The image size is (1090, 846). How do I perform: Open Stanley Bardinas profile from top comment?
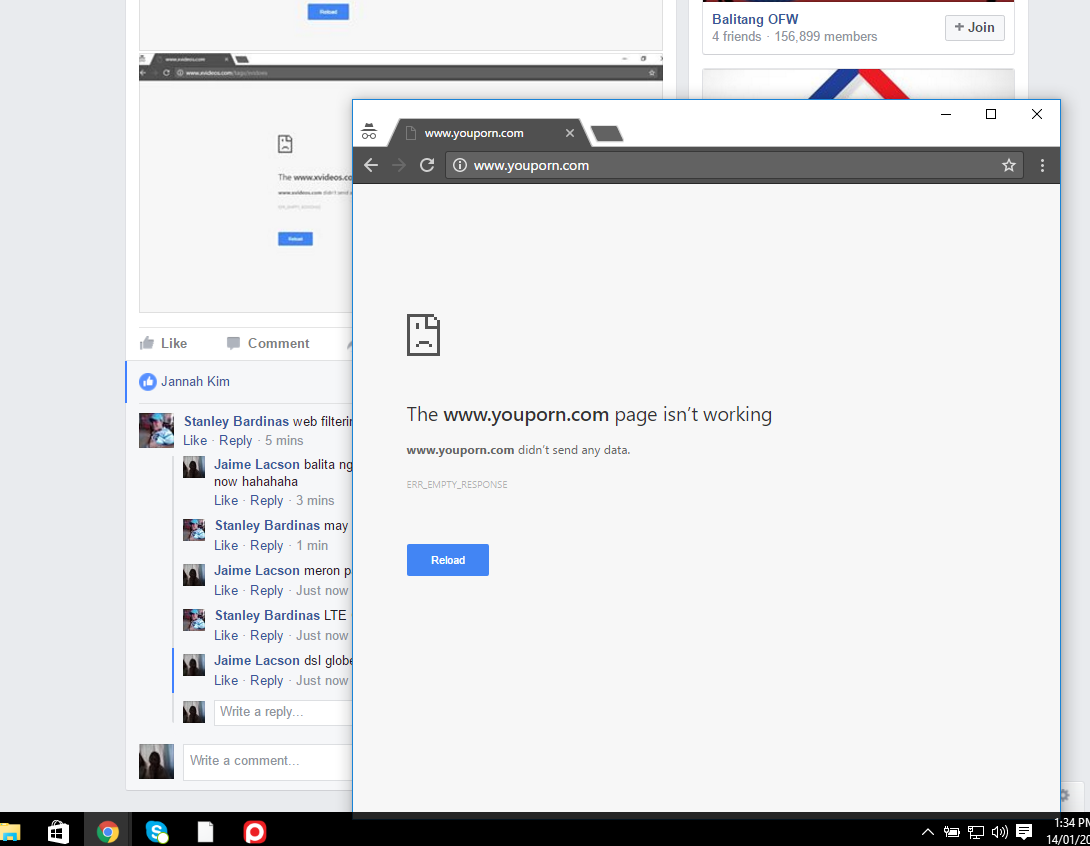(x=236, y=421)
